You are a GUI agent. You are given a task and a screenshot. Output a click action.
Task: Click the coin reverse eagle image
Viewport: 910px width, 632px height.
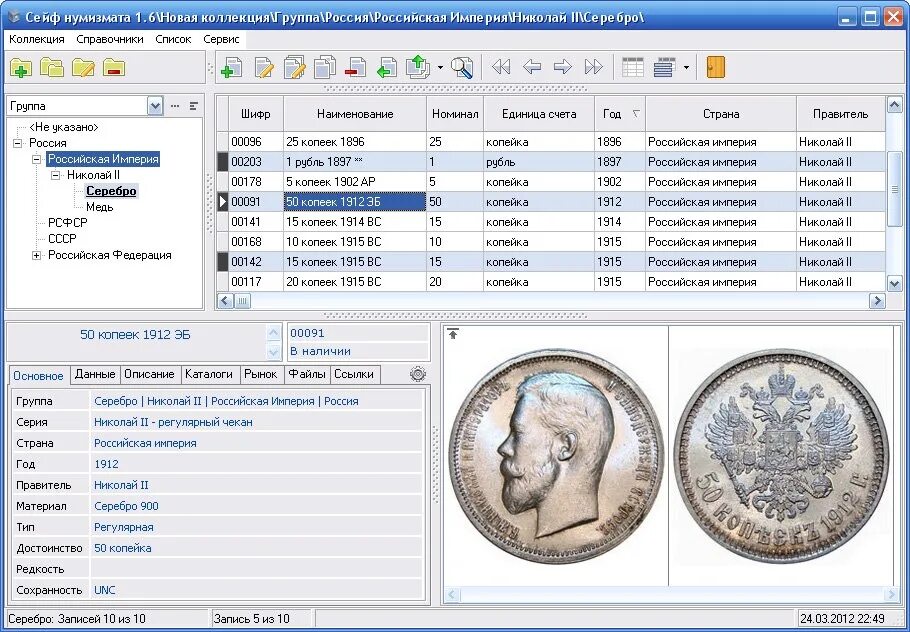(781, 456)
